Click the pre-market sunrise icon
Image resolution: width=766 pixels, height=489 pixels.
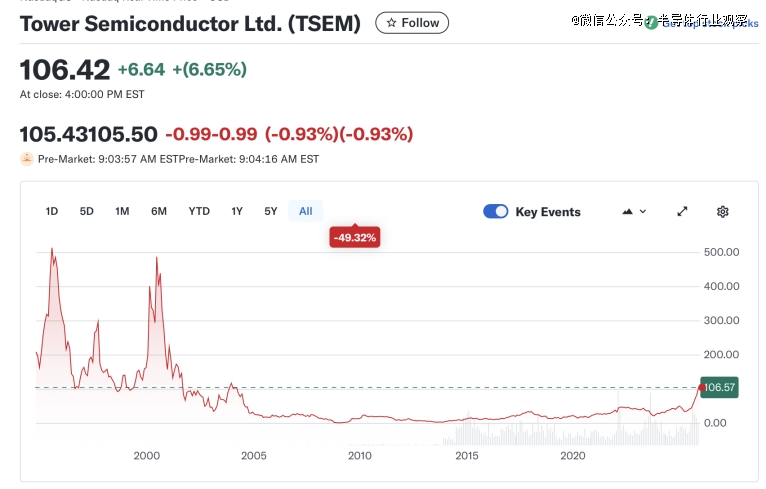pos(27,158)
